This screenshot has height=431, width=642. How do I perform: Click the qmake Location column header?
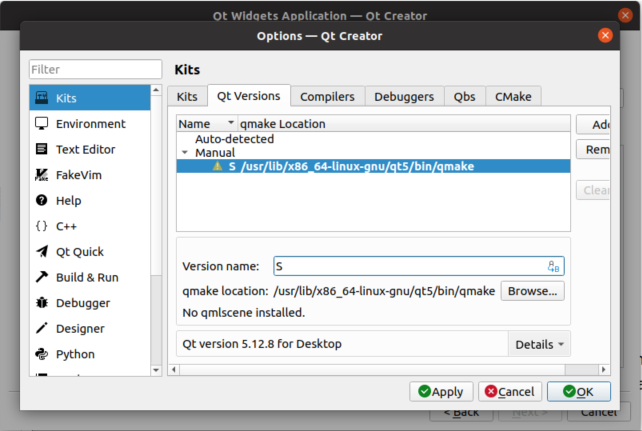click(x=404, y=124)
